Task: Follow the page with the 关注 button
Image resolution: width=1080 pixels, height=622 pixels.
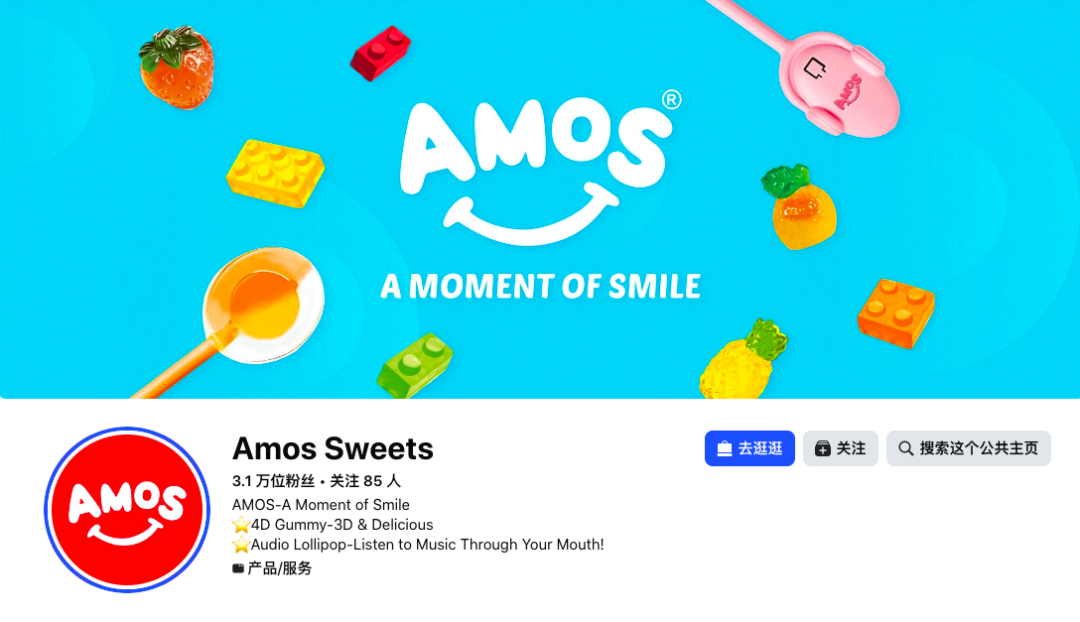Action: tap(840, 448)
